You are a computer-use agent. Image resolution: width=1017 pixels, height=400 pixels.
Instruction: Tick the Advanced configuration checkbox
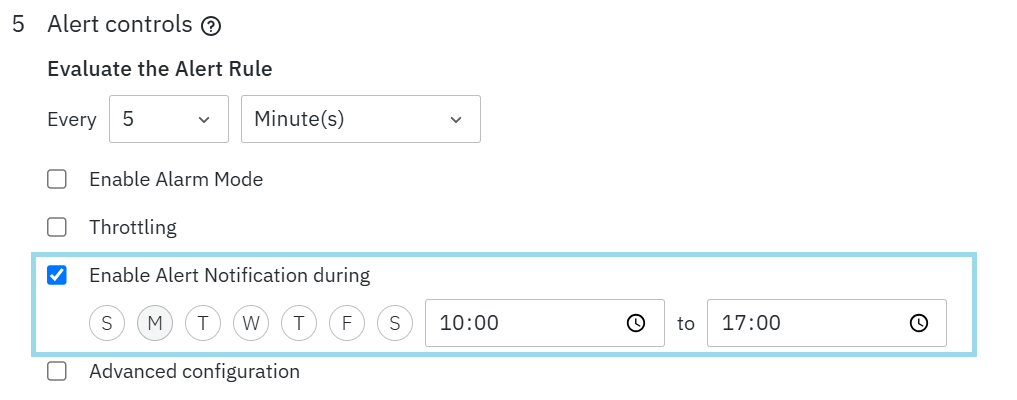pos(57,371)
